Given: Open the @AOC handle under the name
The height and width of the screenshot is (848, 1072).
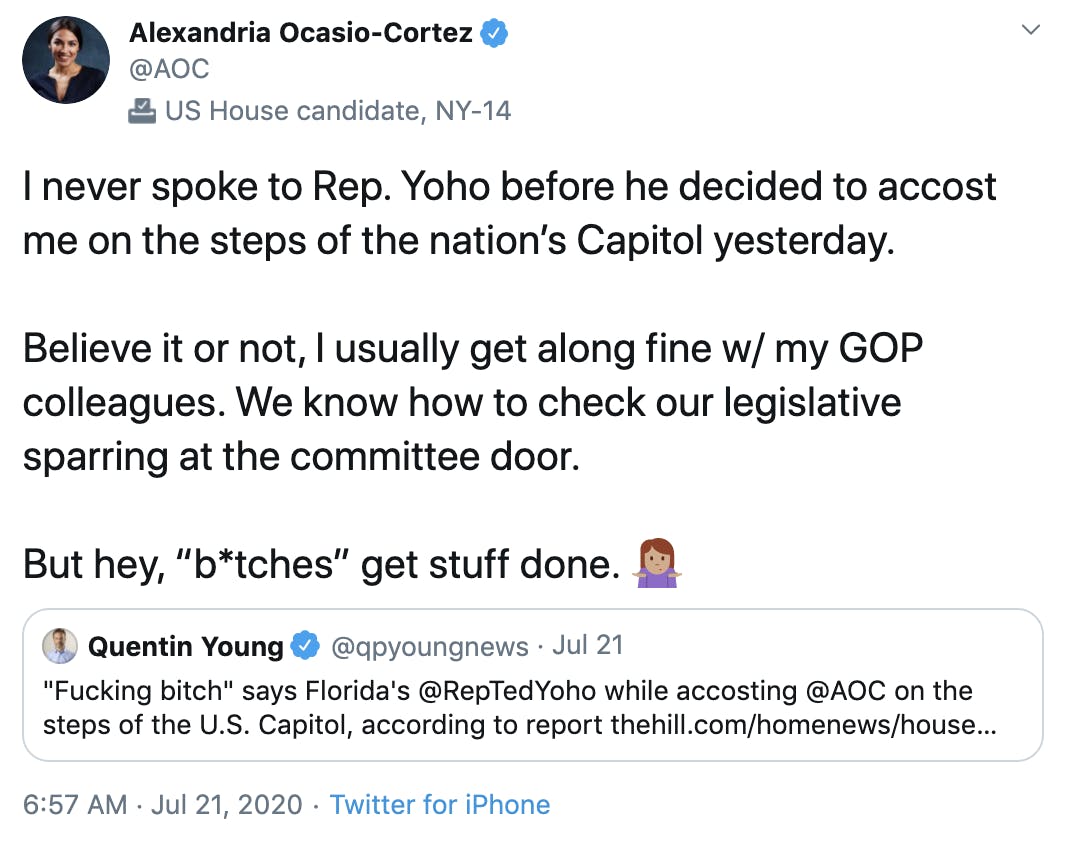Looking at the screenshot, I should pyautogui.click(x=169, y=69).
